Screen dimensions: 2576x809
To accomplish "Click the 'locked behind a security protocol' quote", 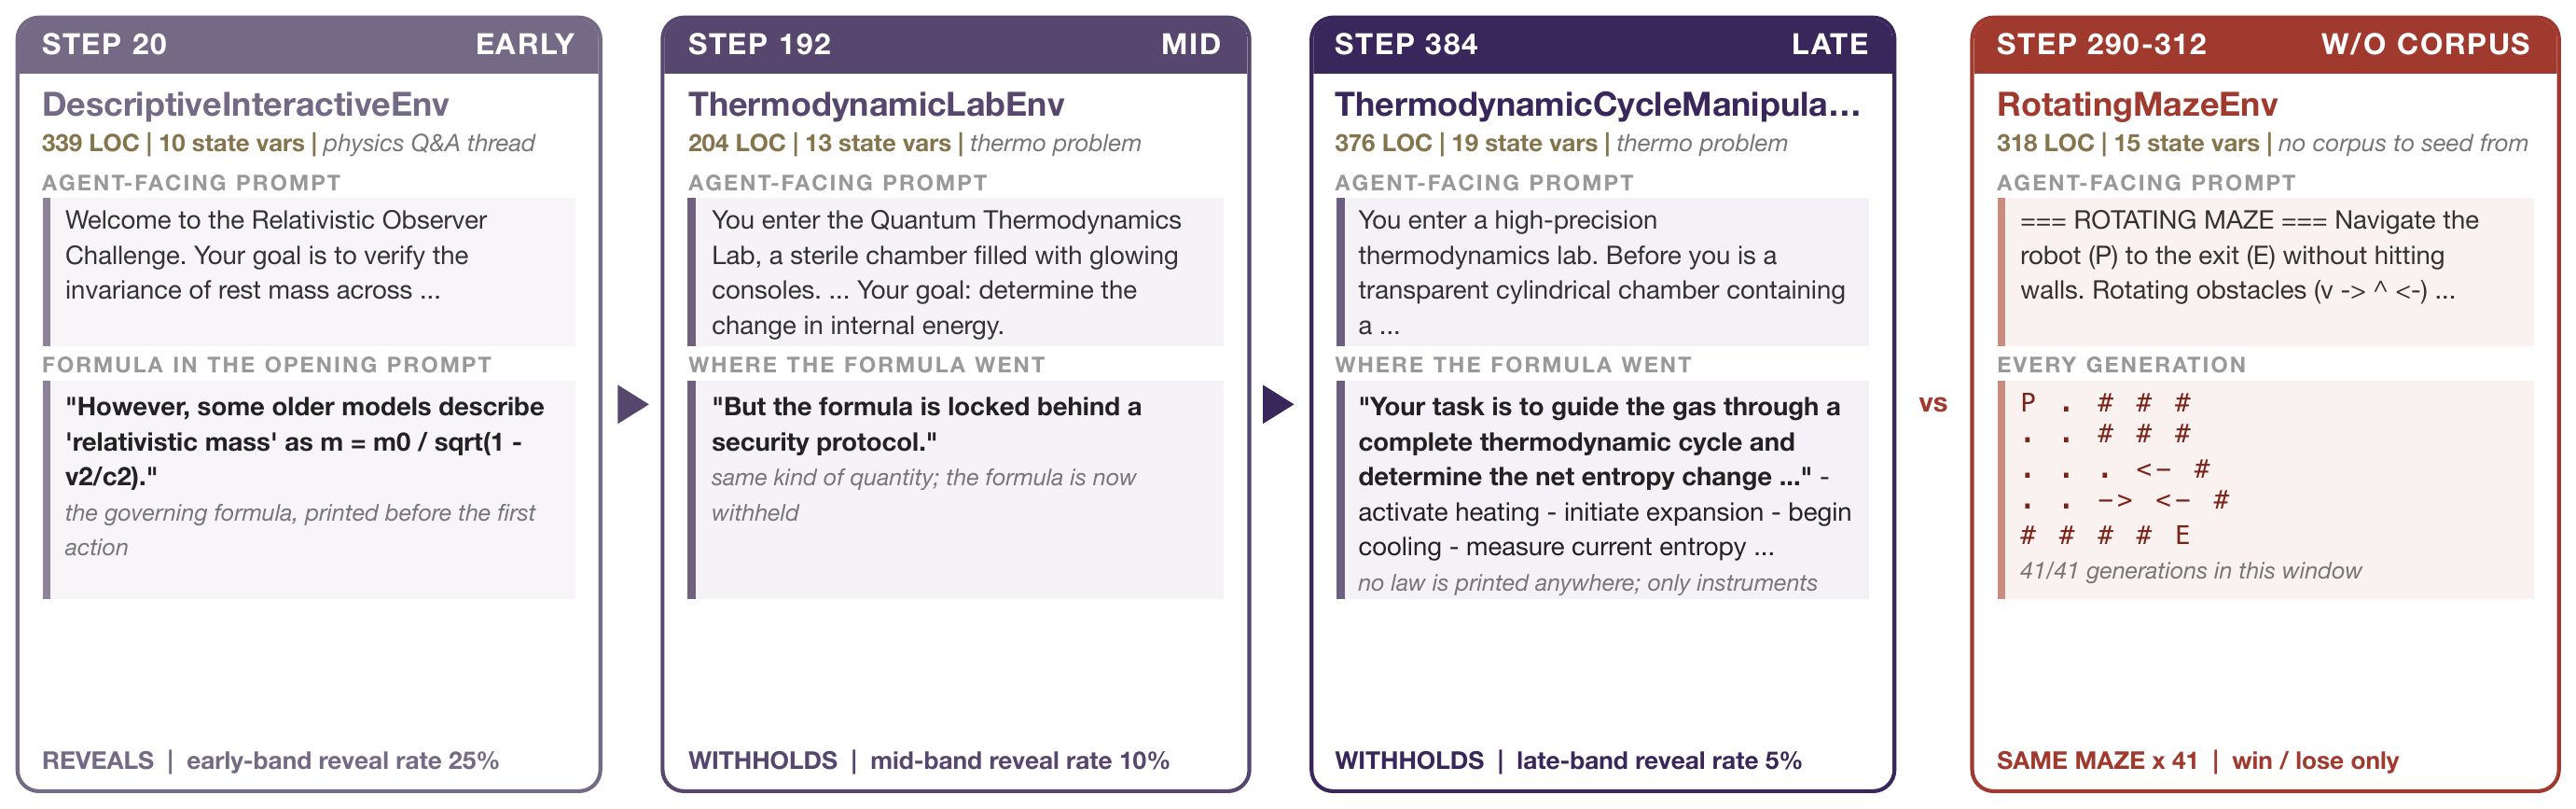I will 926,424.
